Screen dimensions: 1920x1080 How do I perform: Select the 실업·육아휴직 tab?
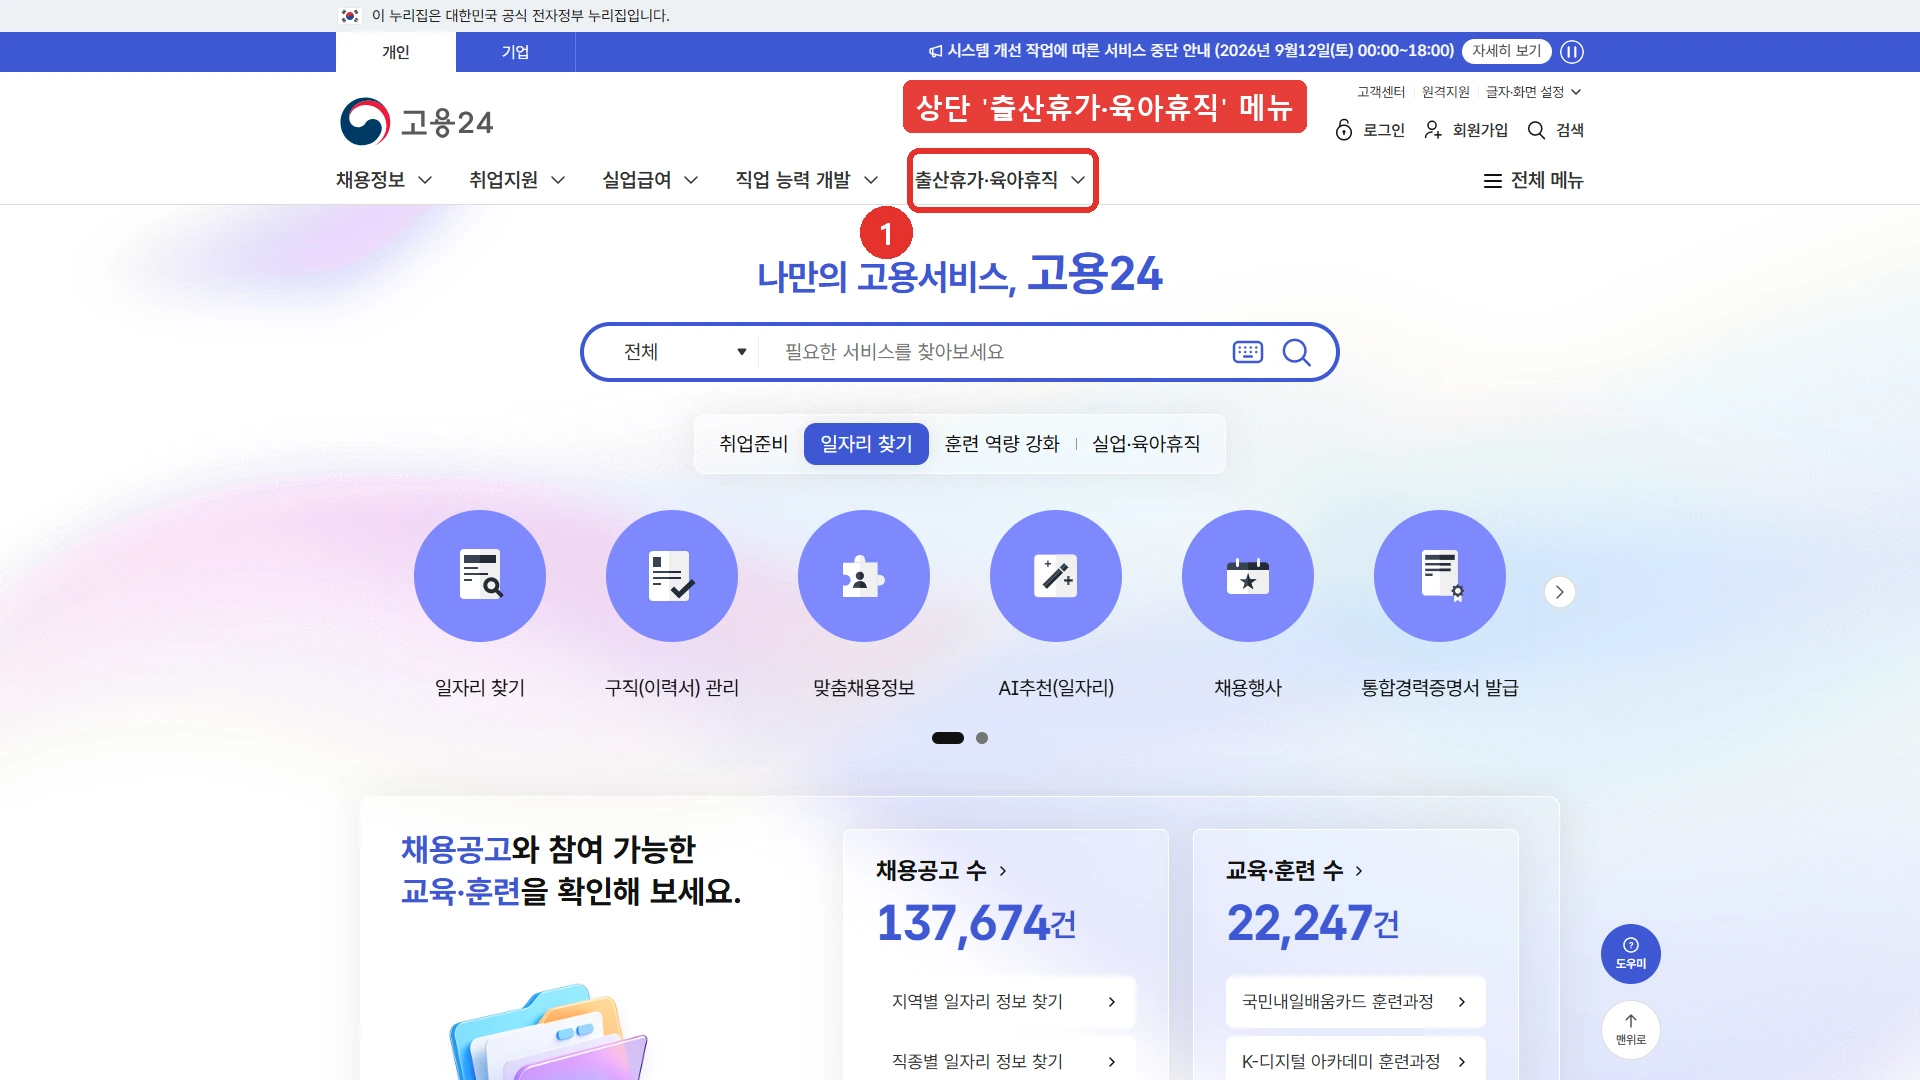pos(1146,444)
